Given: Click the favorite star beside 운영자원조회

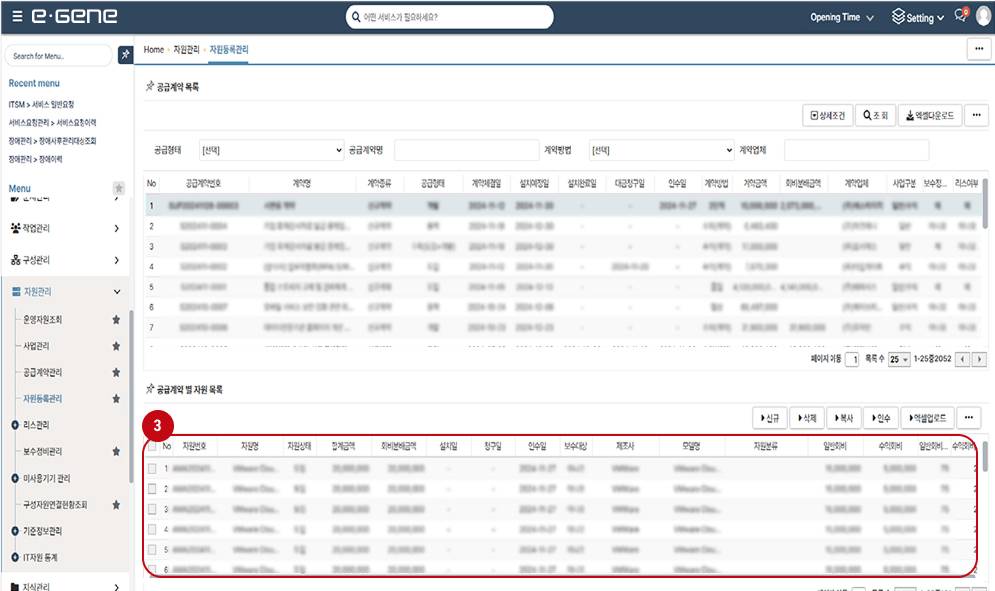Looking at the screenshot, I should (x=116, y=320).
